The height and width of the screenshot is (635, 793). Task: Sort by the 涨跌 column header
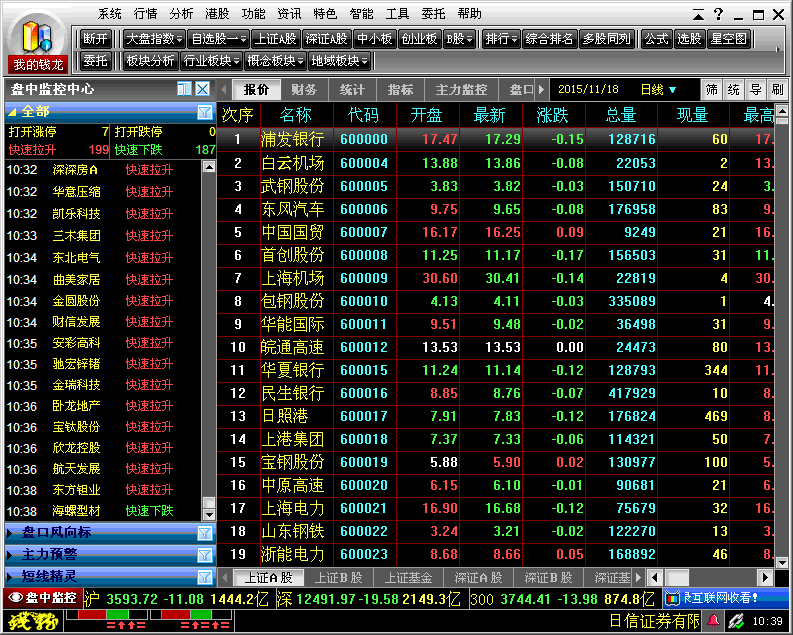point(552,115)
